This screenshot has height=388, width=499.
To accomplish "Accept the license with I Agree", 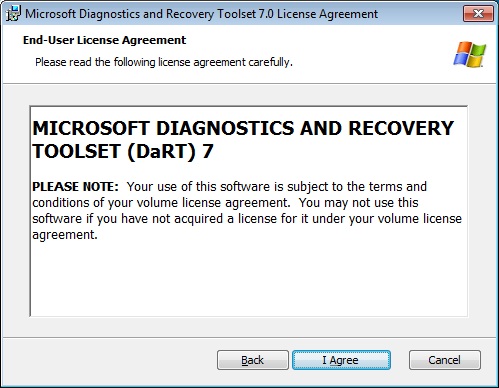I will coord(341,360).
